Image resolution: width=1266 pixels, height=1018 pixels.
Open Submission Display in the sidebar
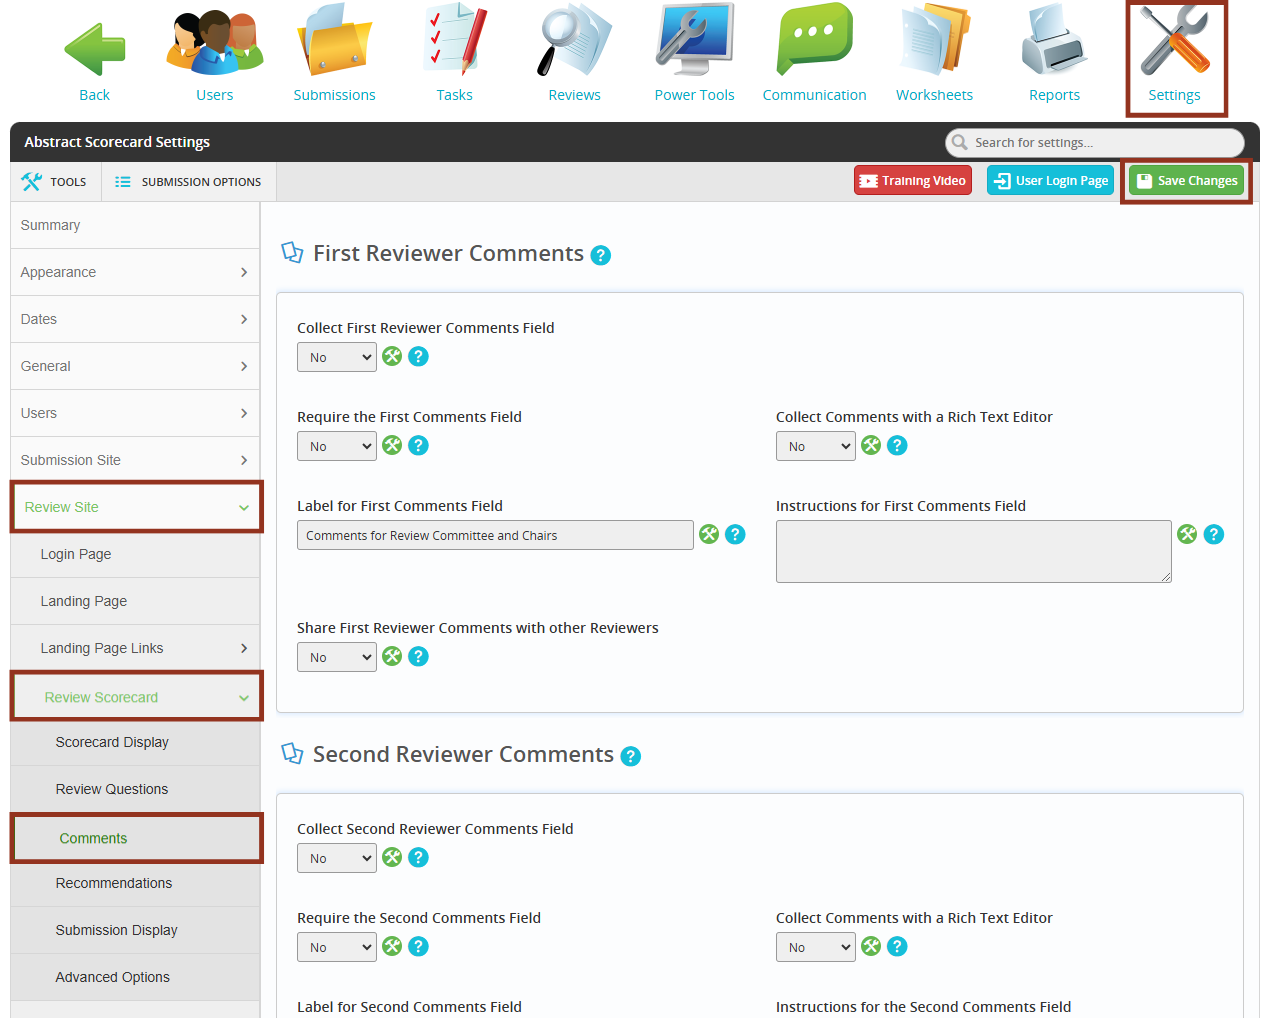(x=135, y=930)
